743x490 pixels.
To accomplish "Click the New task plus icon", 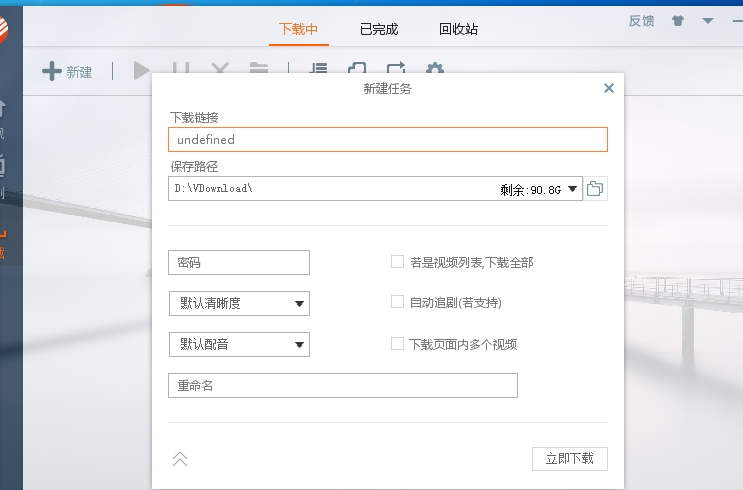I will [x=52, y=71].
